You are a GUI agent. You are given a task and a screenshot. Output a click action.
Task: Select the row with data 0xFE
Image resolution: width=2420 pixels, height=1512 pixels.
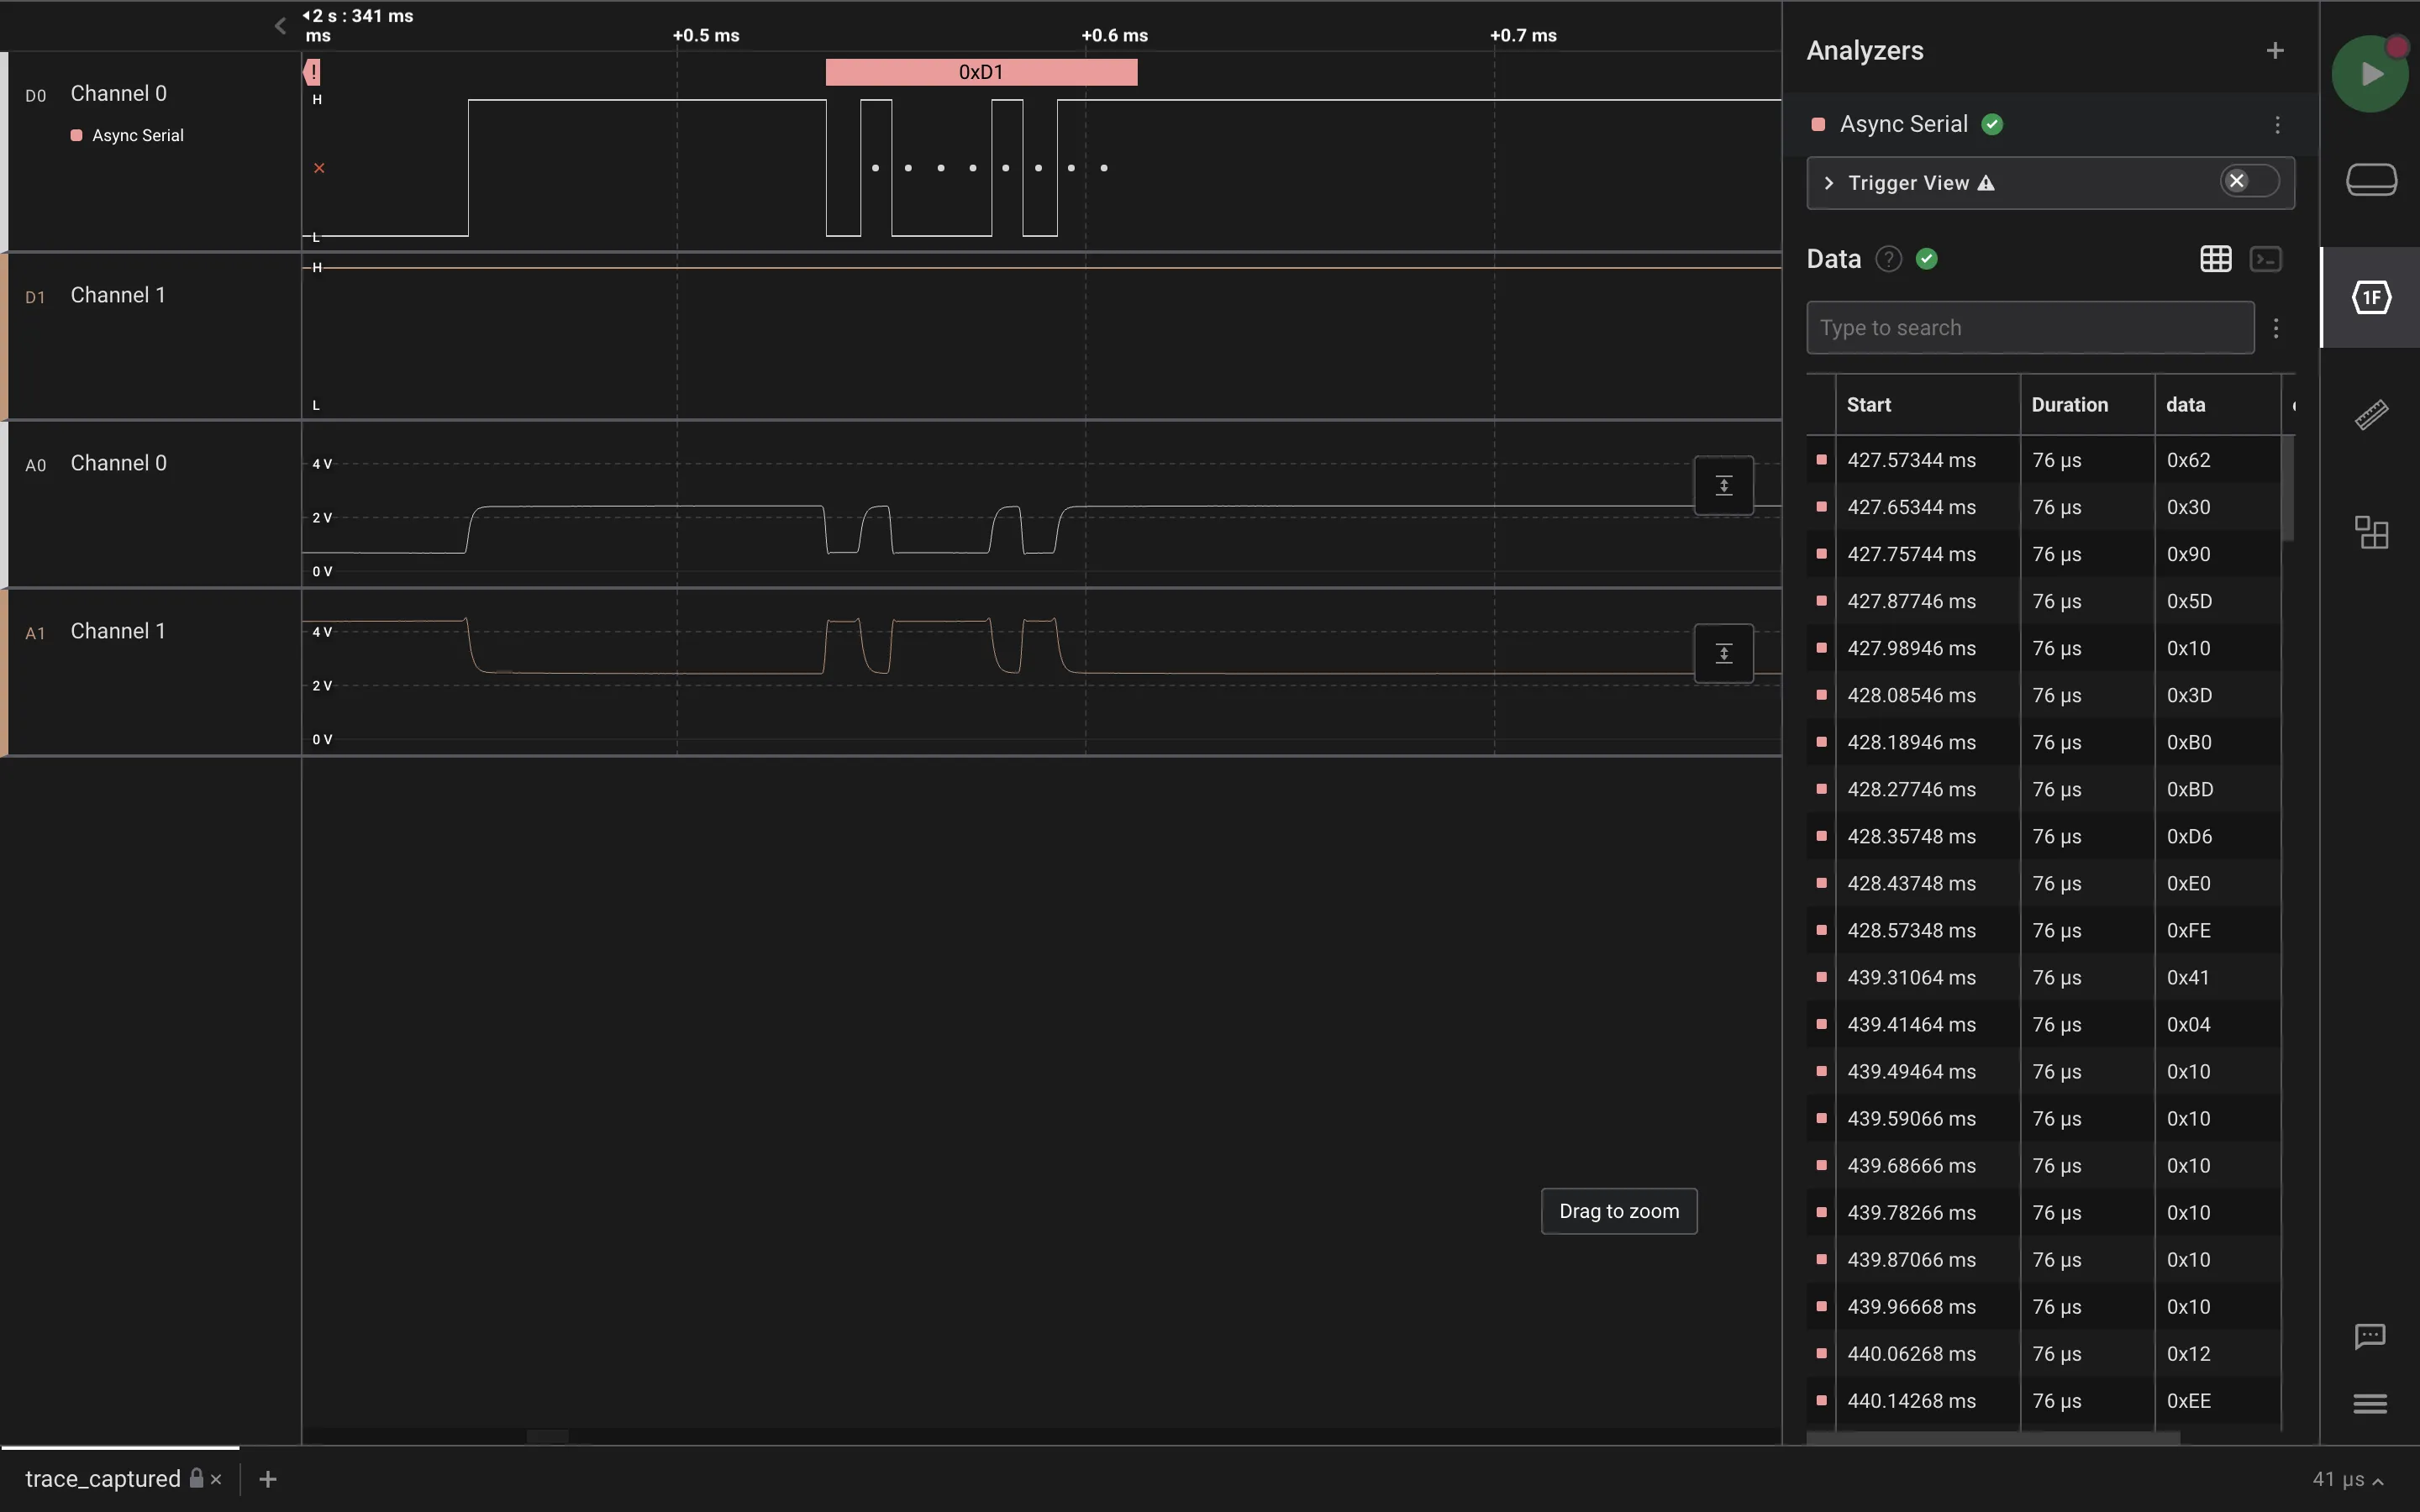(2044, 930)
